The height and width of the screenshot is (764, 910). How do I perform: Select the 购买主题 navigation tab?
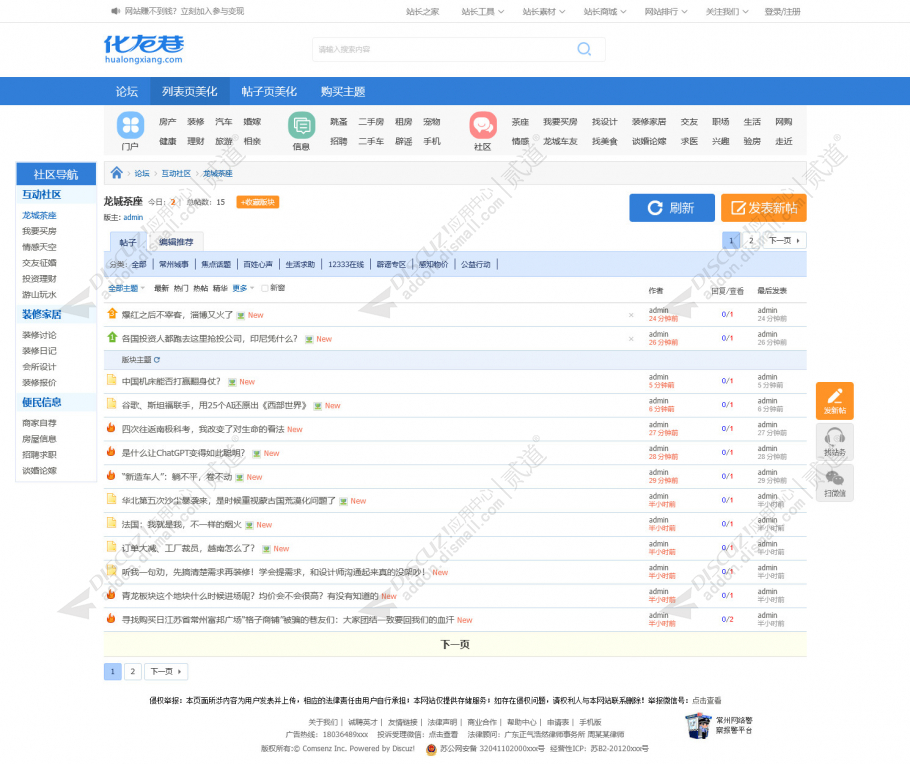[x=342, y=91]
